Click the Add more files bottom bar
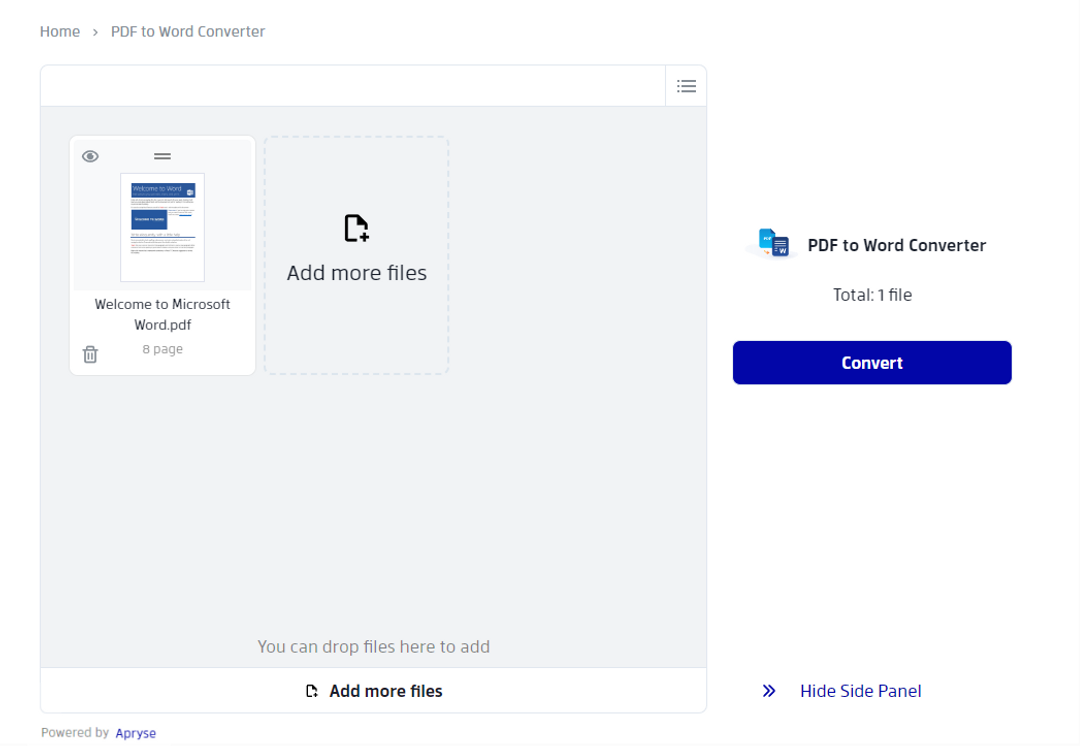Screen dimensions: 1080x746 point(373,690)
